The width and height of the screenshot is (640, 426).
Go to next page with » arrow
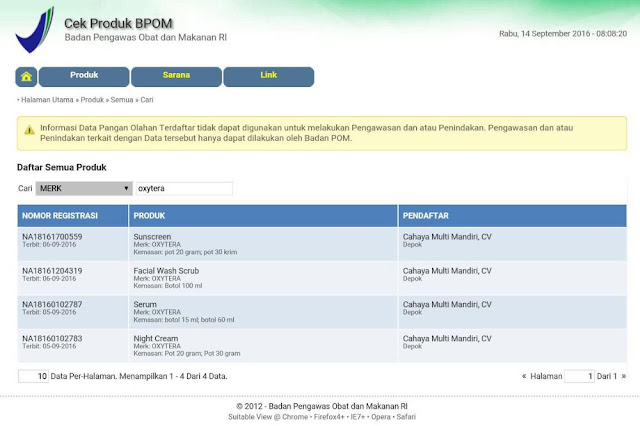(x=623, y=376)
